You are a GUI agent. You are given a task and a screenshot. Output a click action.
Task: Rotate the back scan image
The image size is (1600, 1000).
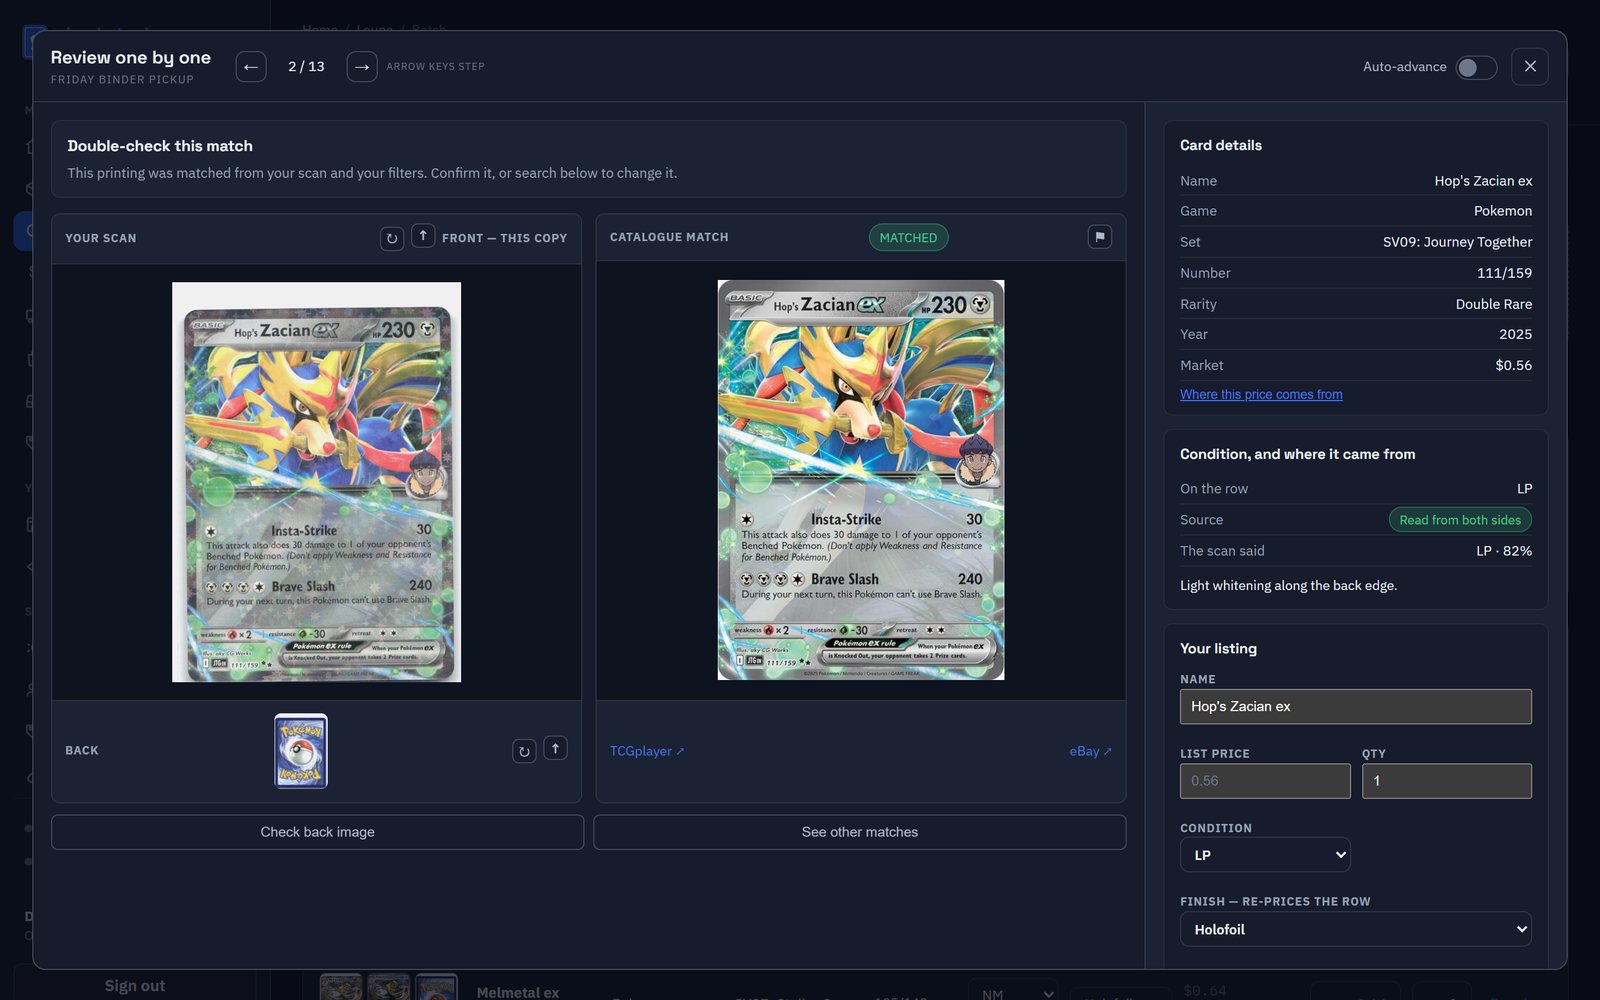tap(524, 750)
